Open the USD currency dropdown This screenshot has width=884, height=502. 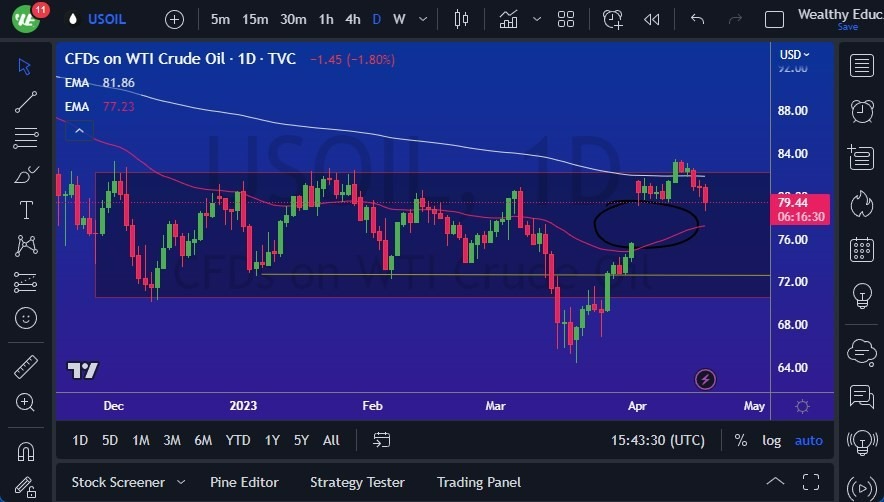click(x=794, y=55)
